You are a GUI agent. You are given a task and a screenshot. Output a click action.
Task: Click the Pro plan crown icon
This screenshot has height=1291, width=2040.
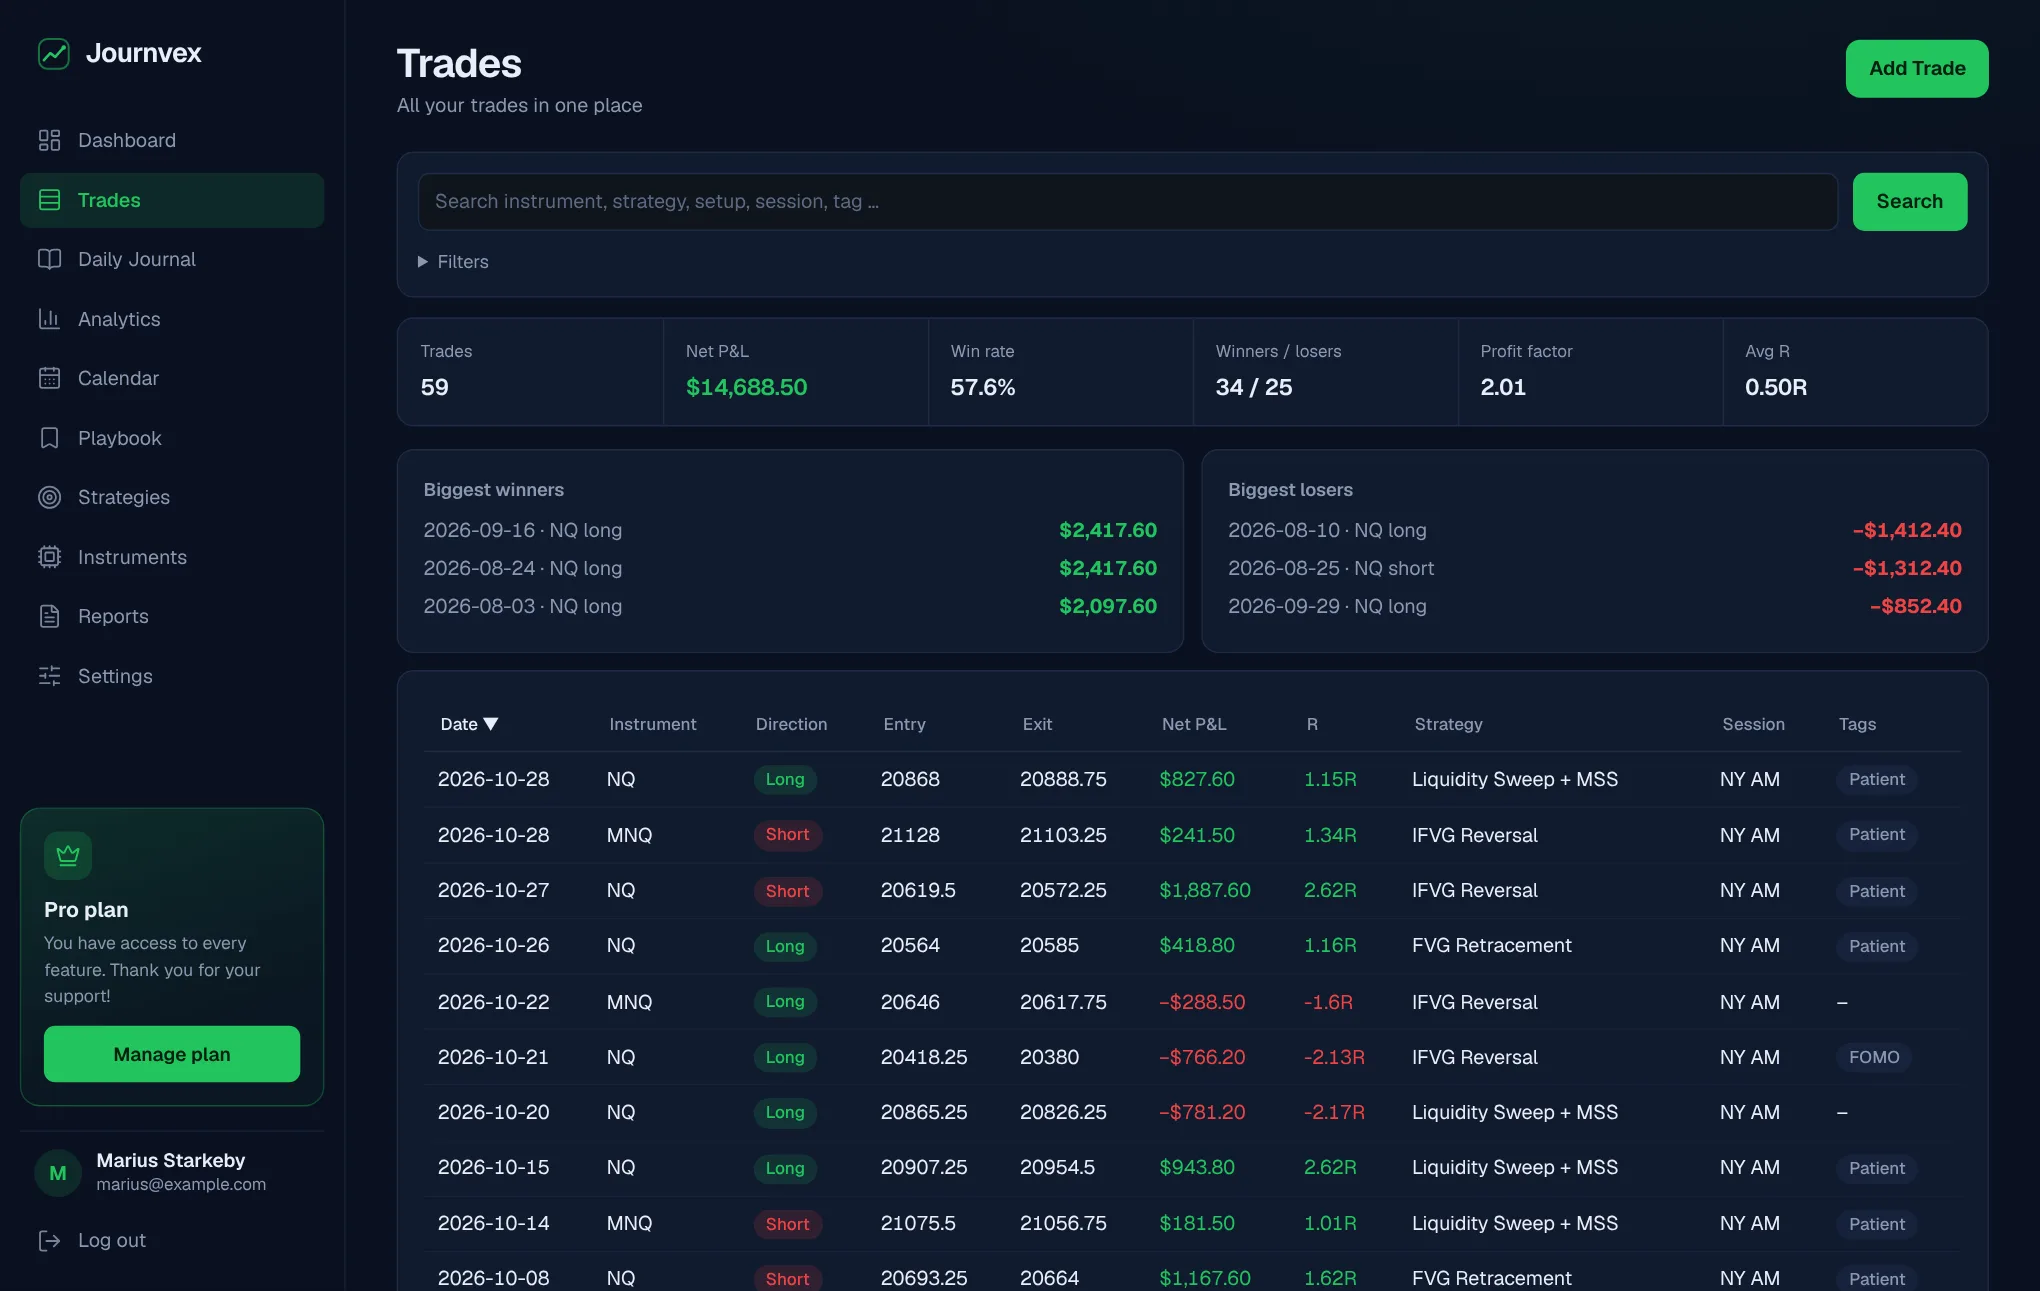[x=68, y=856]
